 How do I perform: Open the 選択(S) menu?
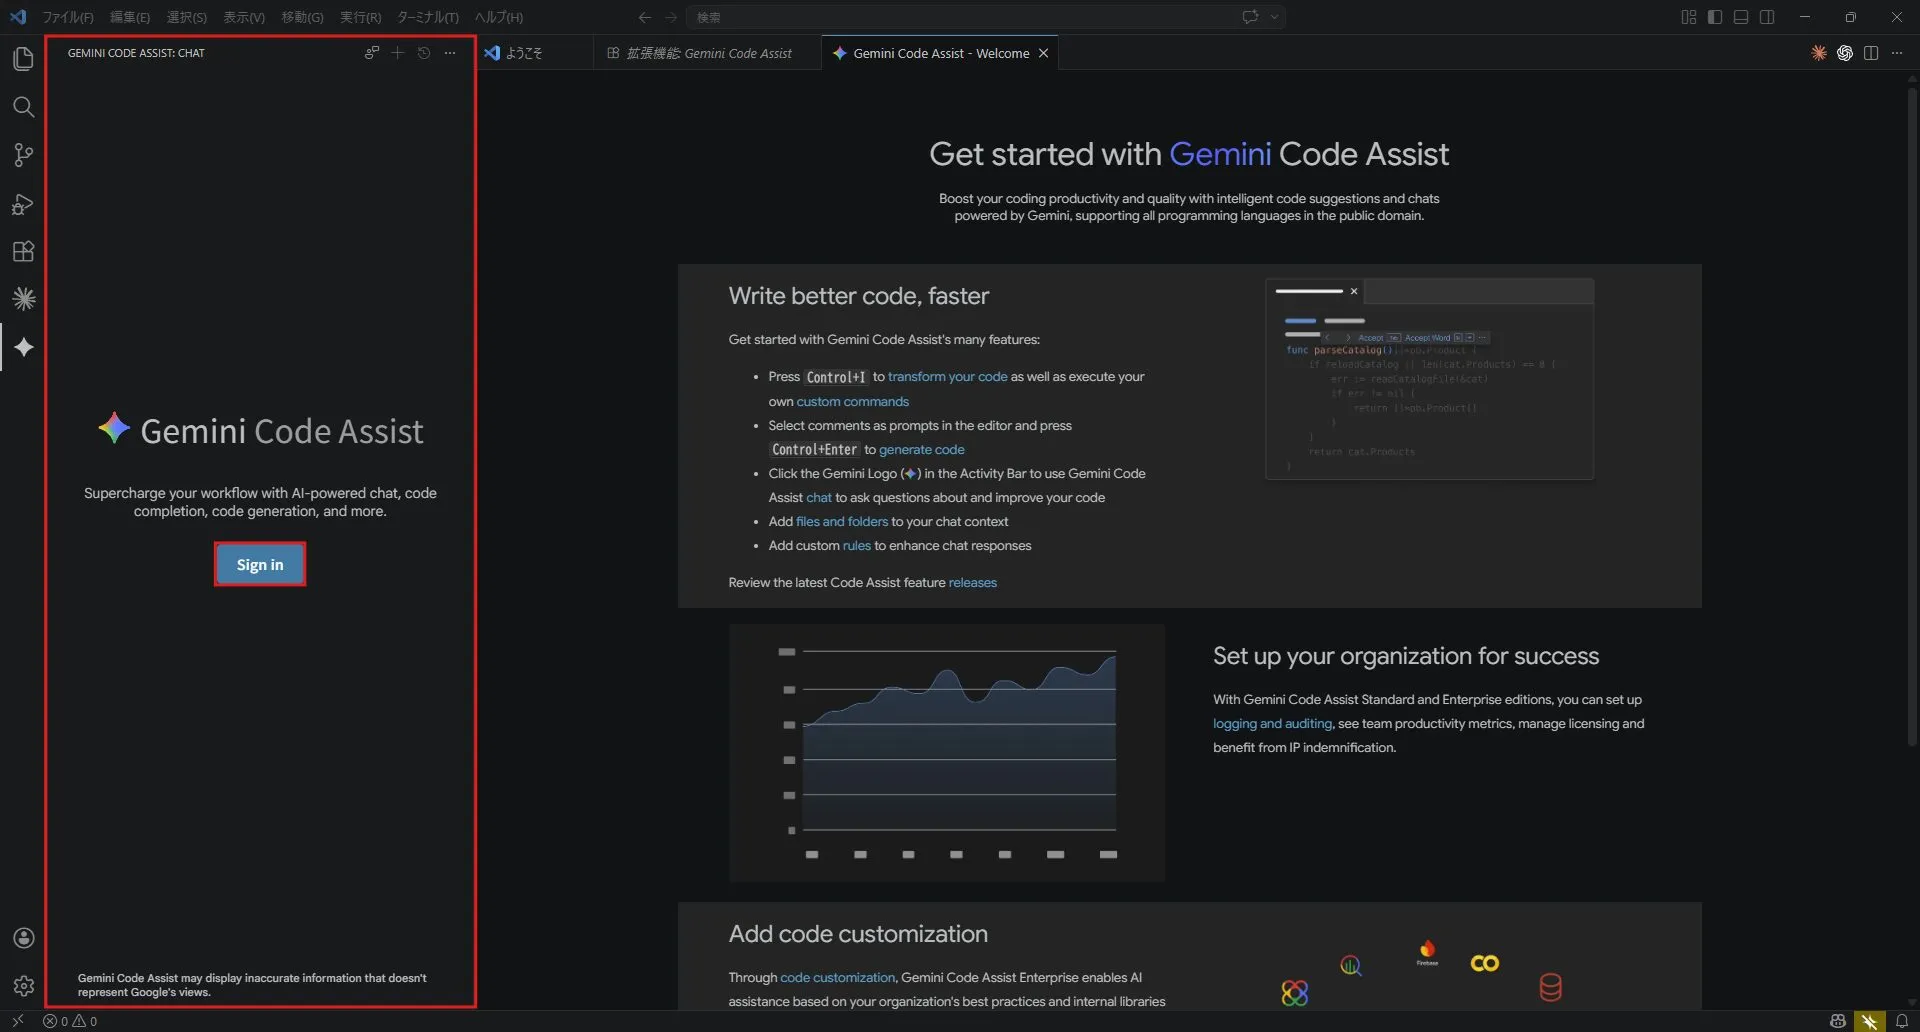click(x=187, y=17)
